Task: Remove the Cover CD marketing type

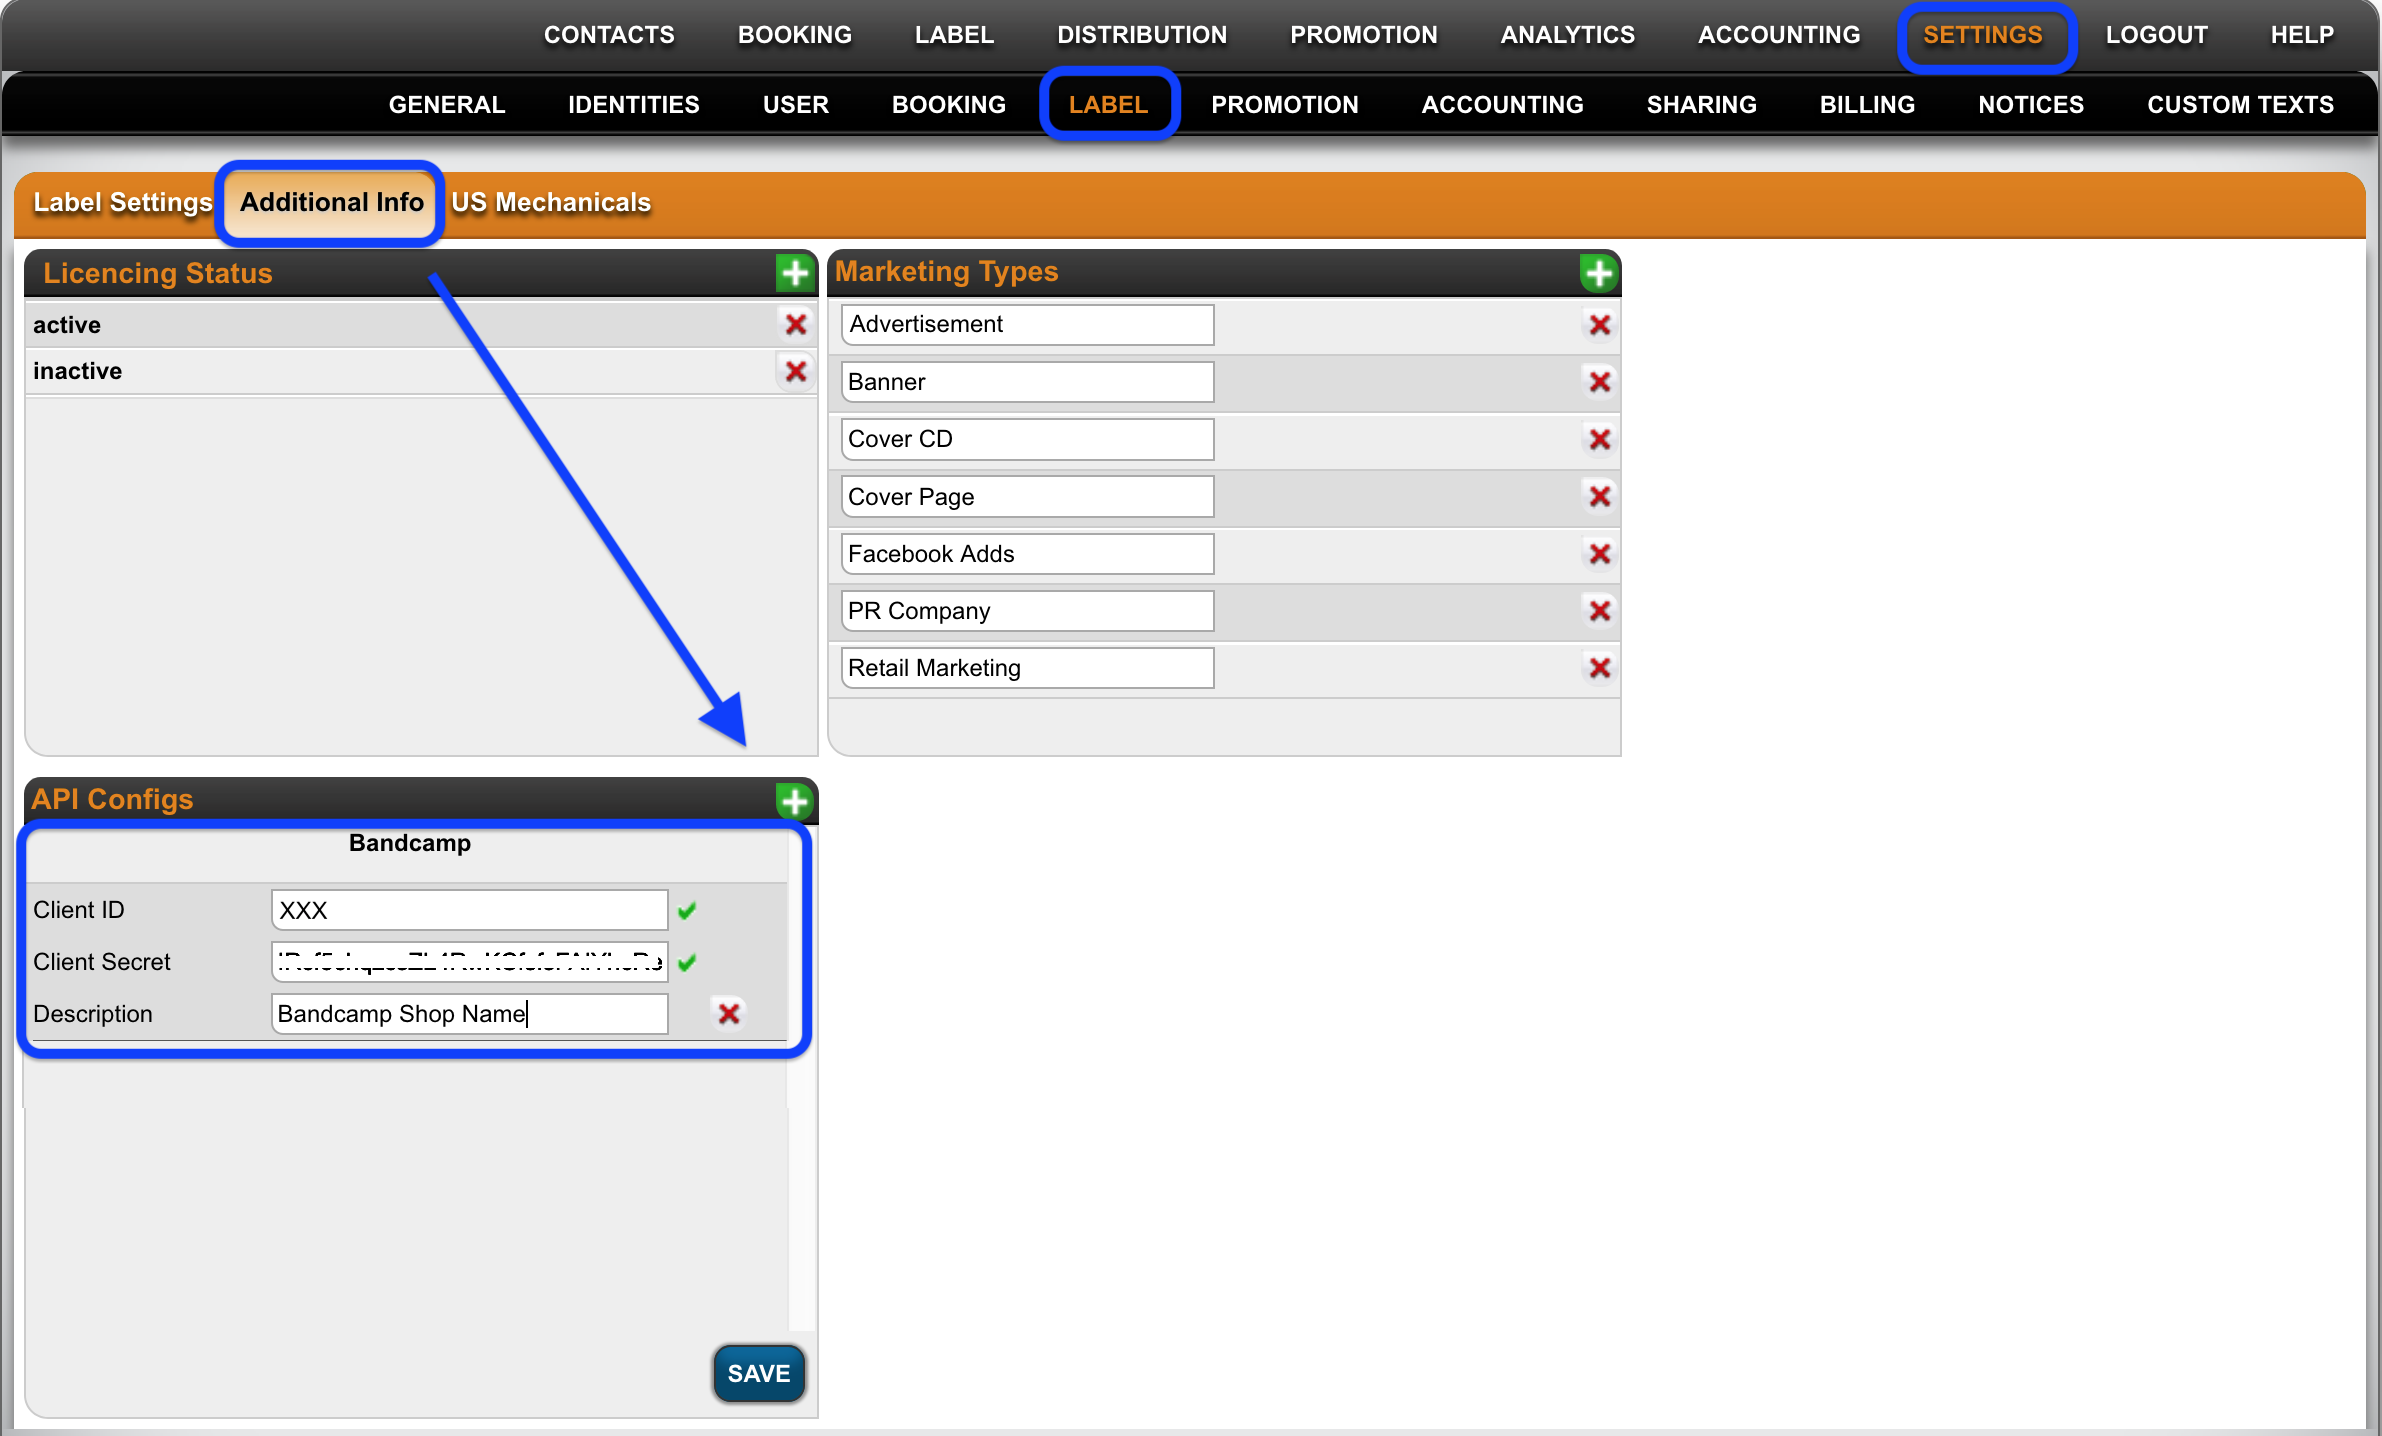Action: 1600,439
